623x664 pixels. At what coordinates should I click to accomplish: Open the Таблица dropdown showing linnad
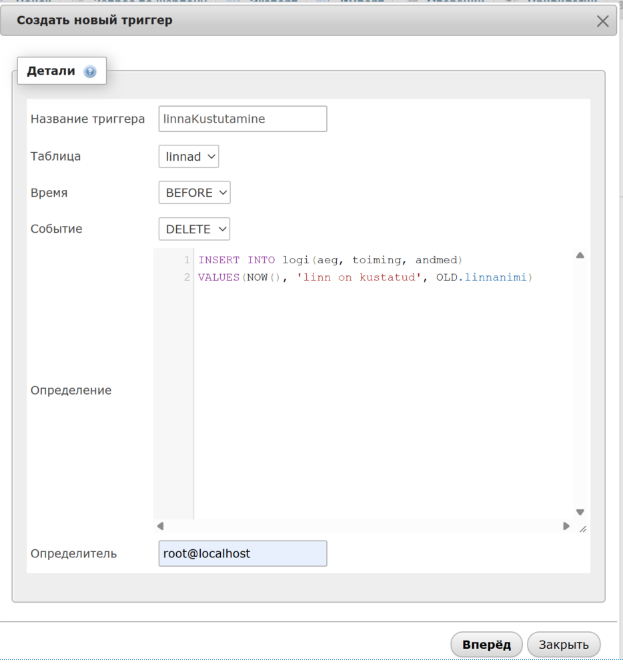click(188, 157)
